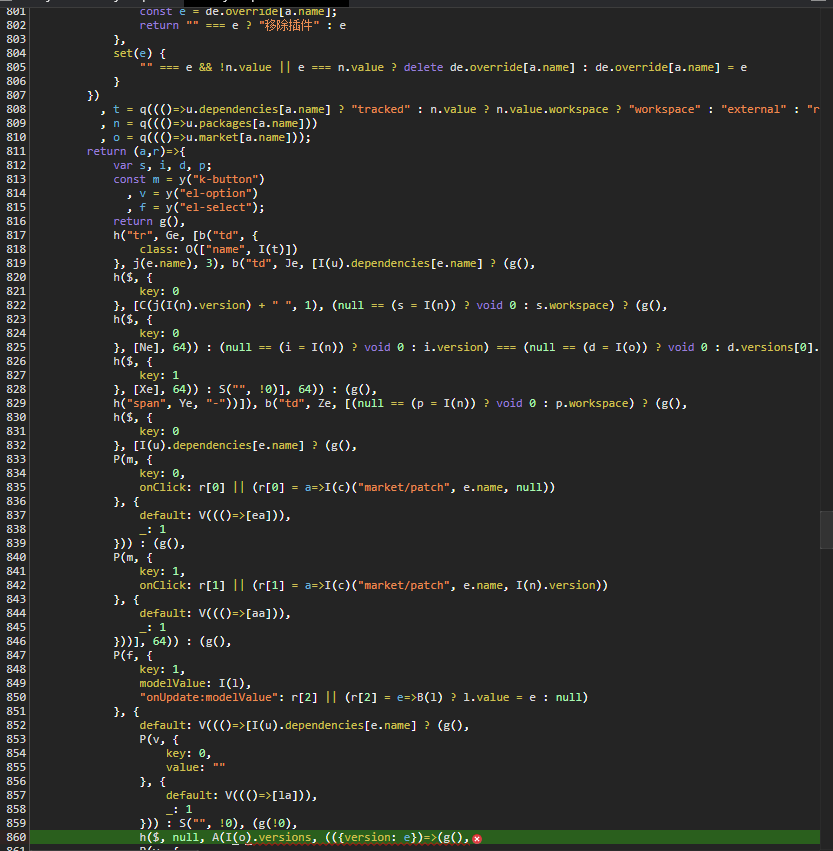The width and height of the screenshot is (833, 851).
Task: Click "return g()," on line 816
Action: [x=149, y=221]
